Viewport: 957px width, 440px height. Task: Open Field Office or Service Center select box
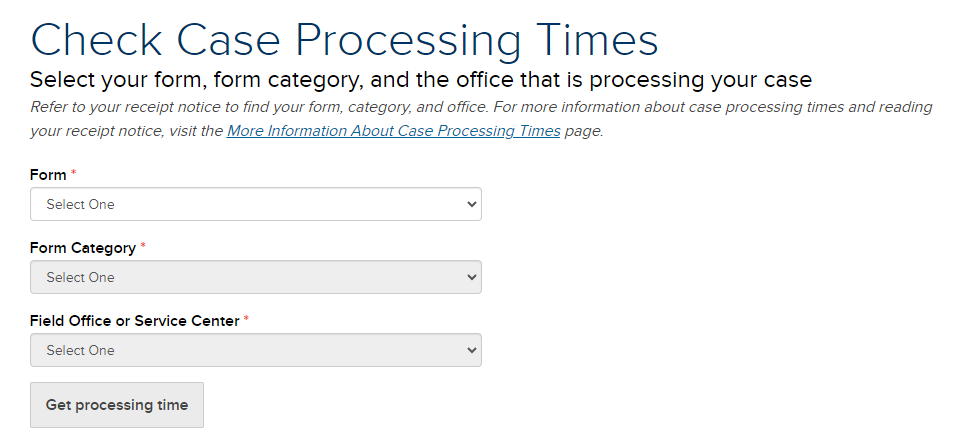[255, 350]
